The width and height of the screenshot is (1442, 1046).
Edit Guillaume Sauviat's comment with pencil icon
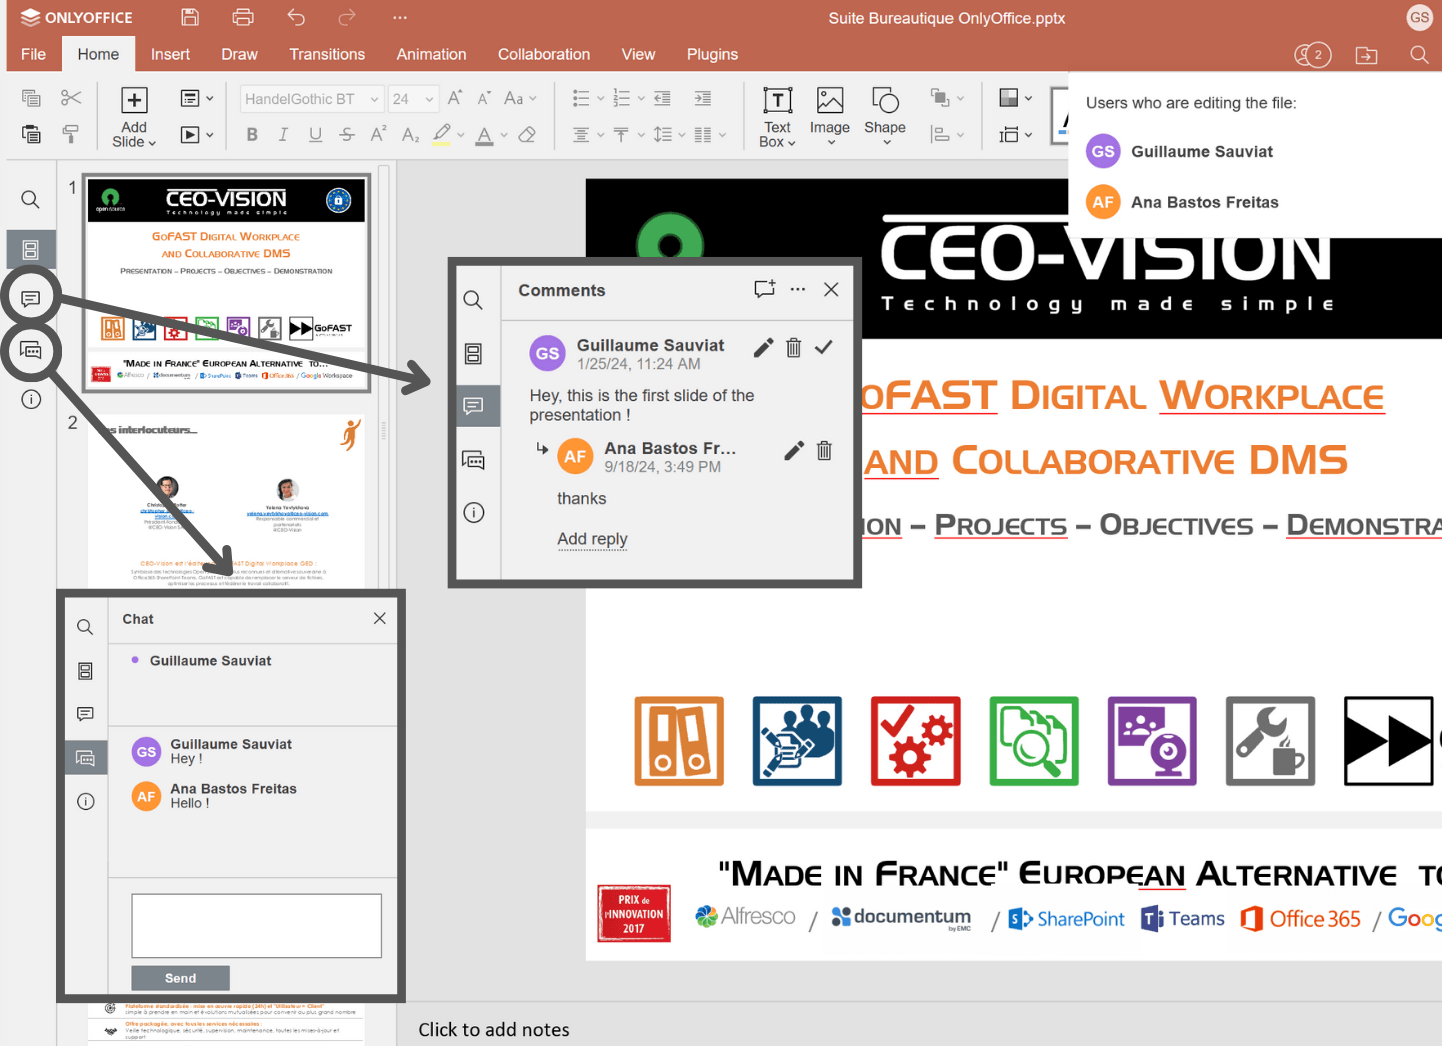[763, 347]
